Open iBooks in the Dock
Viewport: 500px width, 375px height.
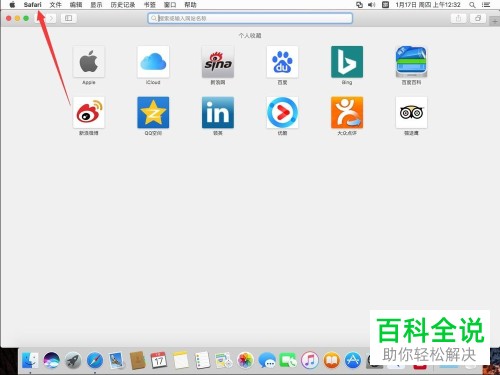click(331, 361)
